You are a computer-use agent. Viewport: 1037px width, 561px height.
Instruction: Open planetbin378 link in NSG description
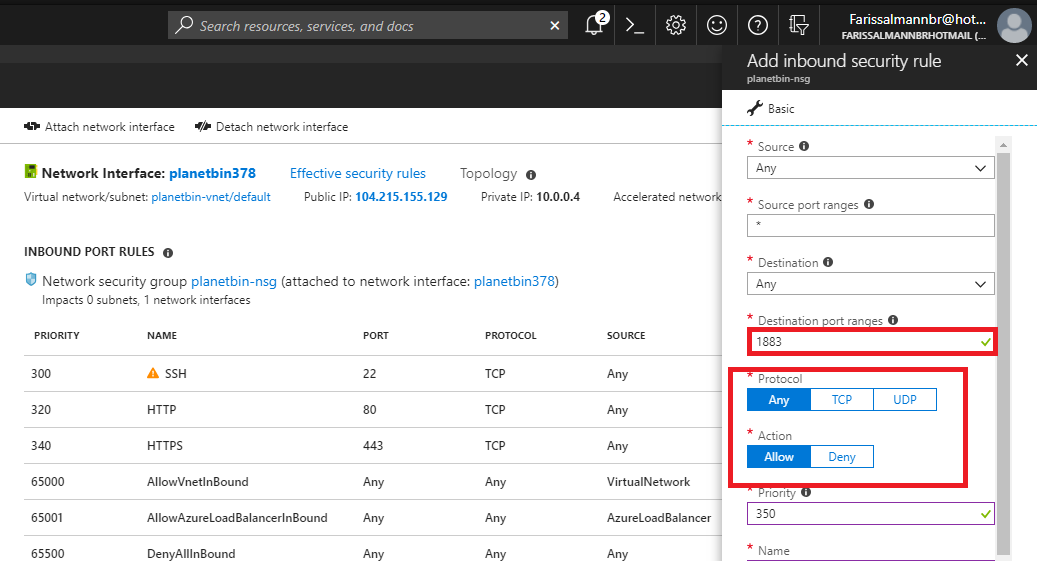click(514, 281)
